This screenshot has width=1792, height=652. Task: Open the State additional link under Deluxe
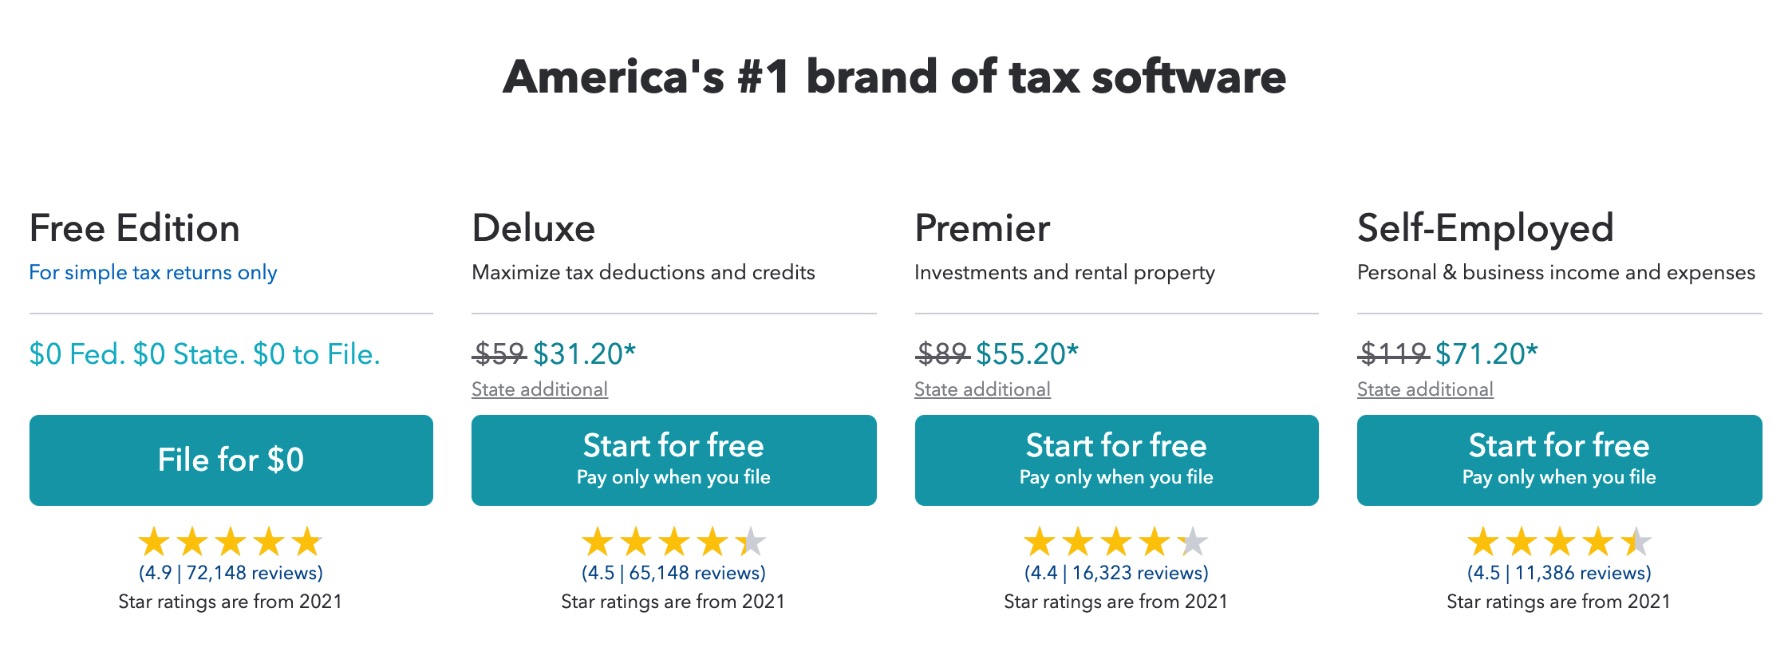pyautogui.click(x=540, y=389)
